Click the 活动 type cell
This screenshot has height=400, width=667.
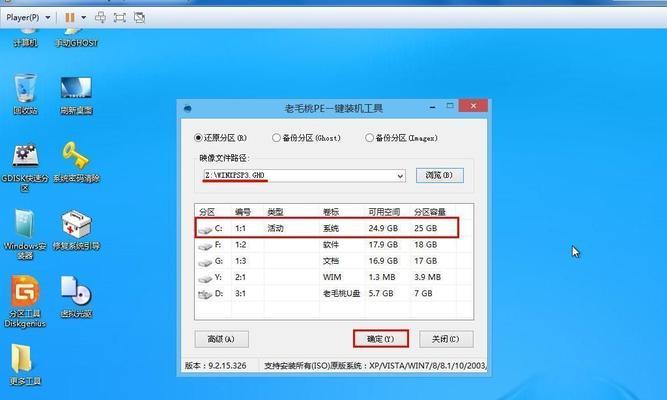coord(275,229)
